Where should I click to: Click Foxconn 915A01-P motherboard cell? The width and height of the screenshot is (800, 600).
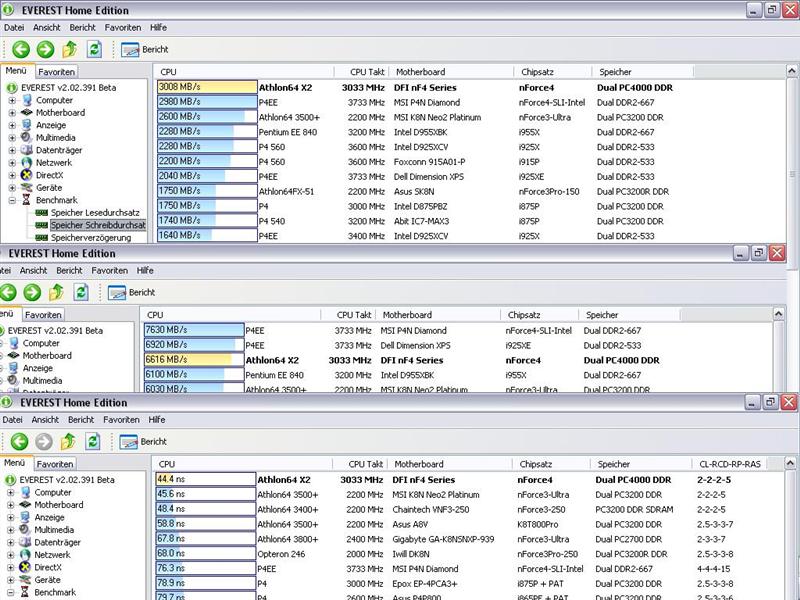coord(430,162)
